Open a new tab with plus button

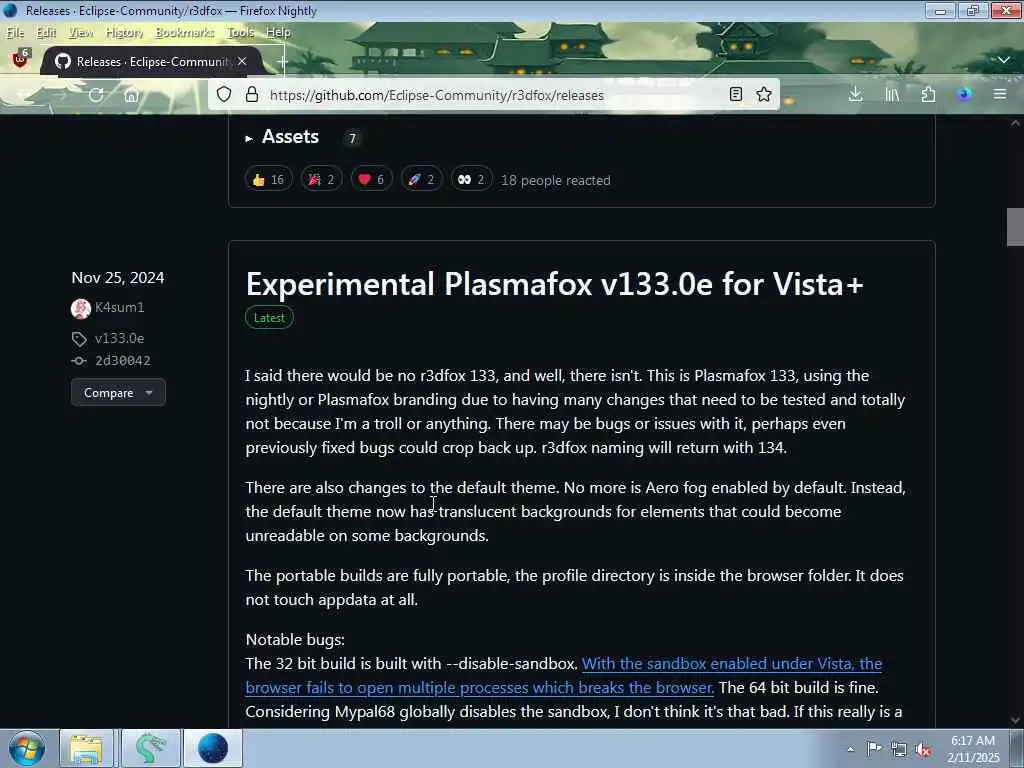click(281, 61)
